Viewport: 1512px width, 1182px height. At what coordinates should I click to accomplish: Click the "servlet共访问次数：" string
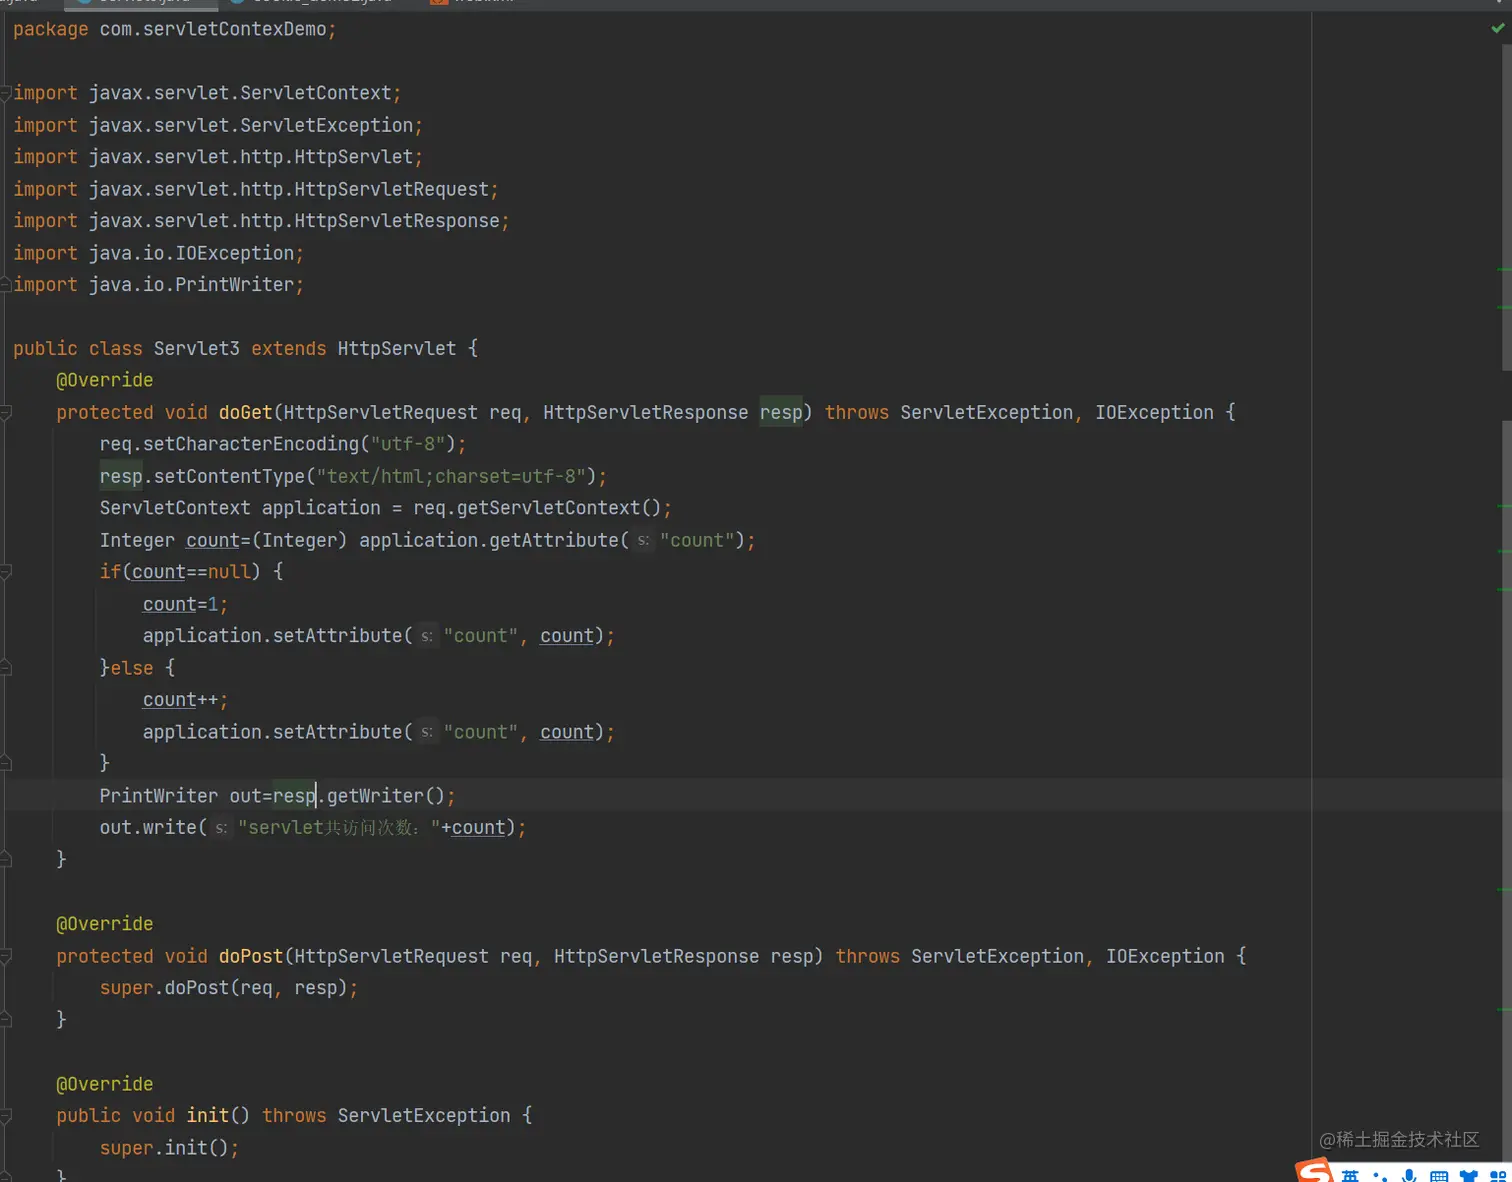(x=339, y=828)
